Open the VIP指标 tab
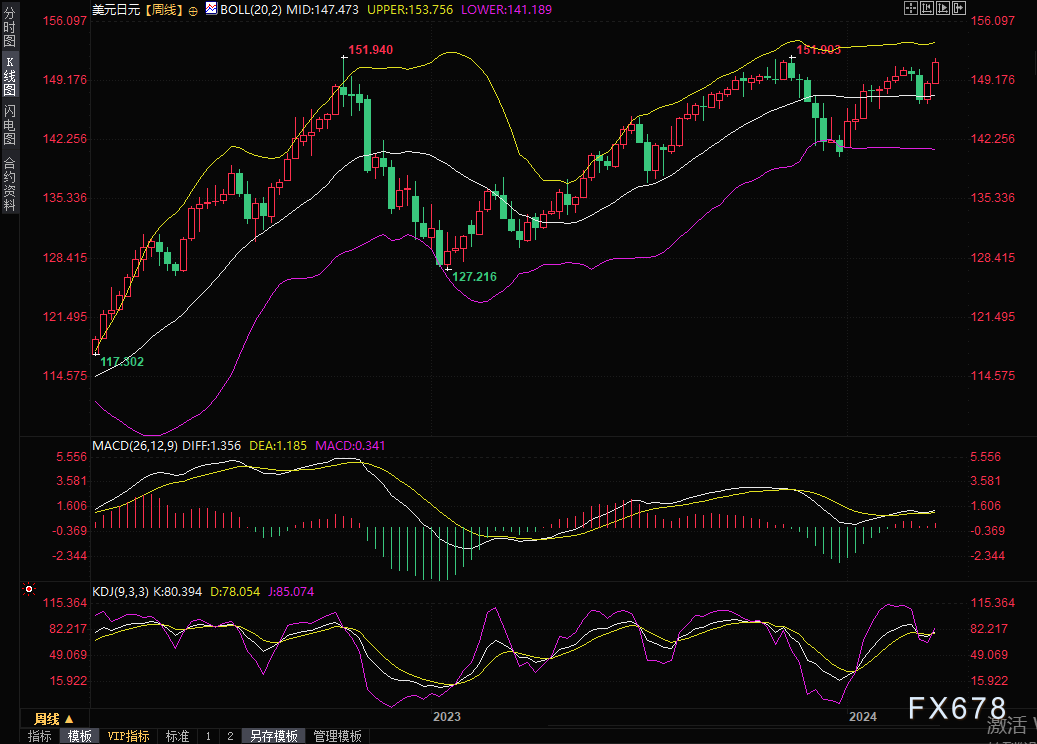Viewport: 1037px width, 744px height. 128,736
